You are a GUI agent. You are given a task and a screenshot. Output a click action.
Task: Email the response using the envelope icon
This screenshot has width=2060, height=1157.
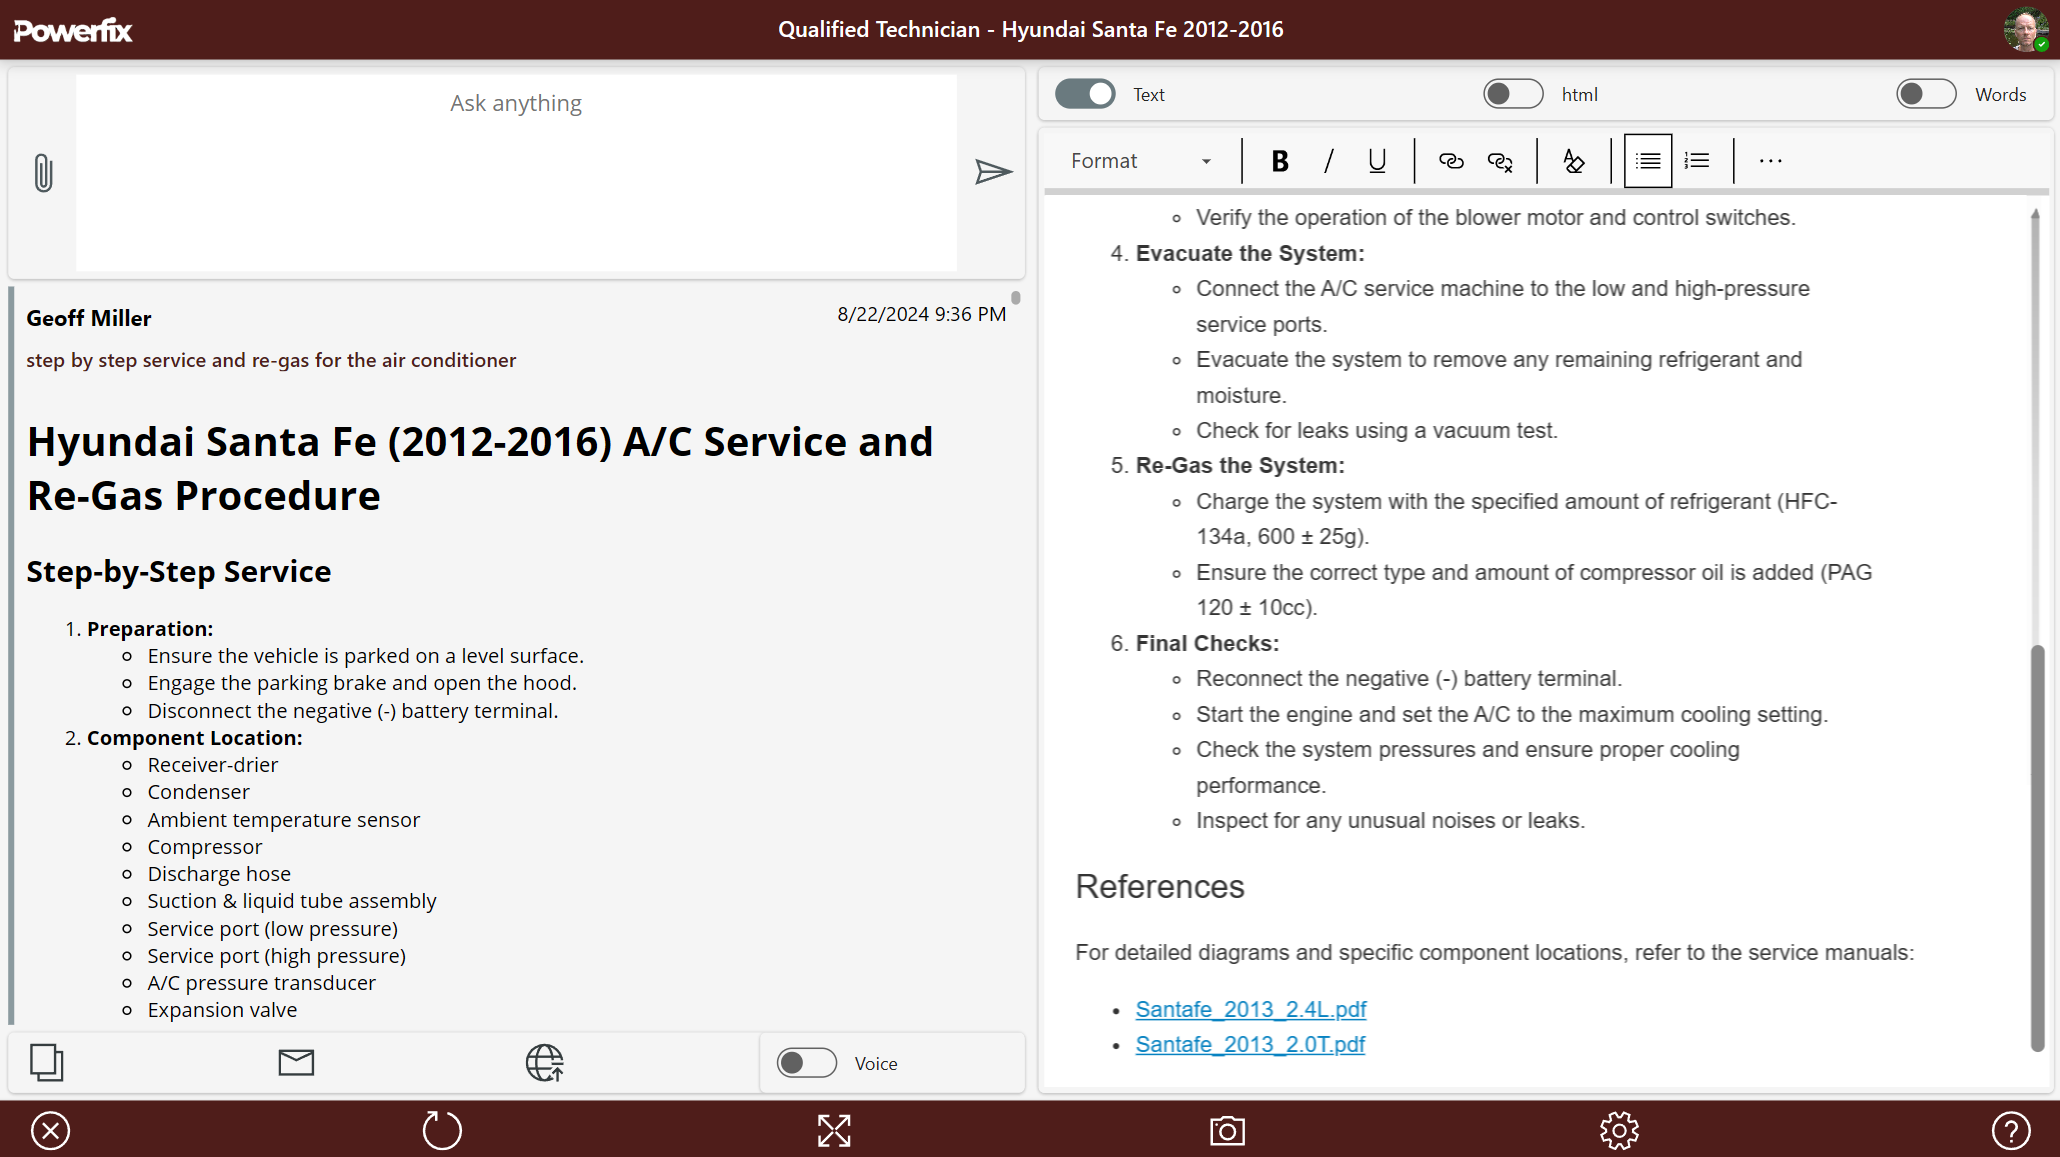point(296,1062)
